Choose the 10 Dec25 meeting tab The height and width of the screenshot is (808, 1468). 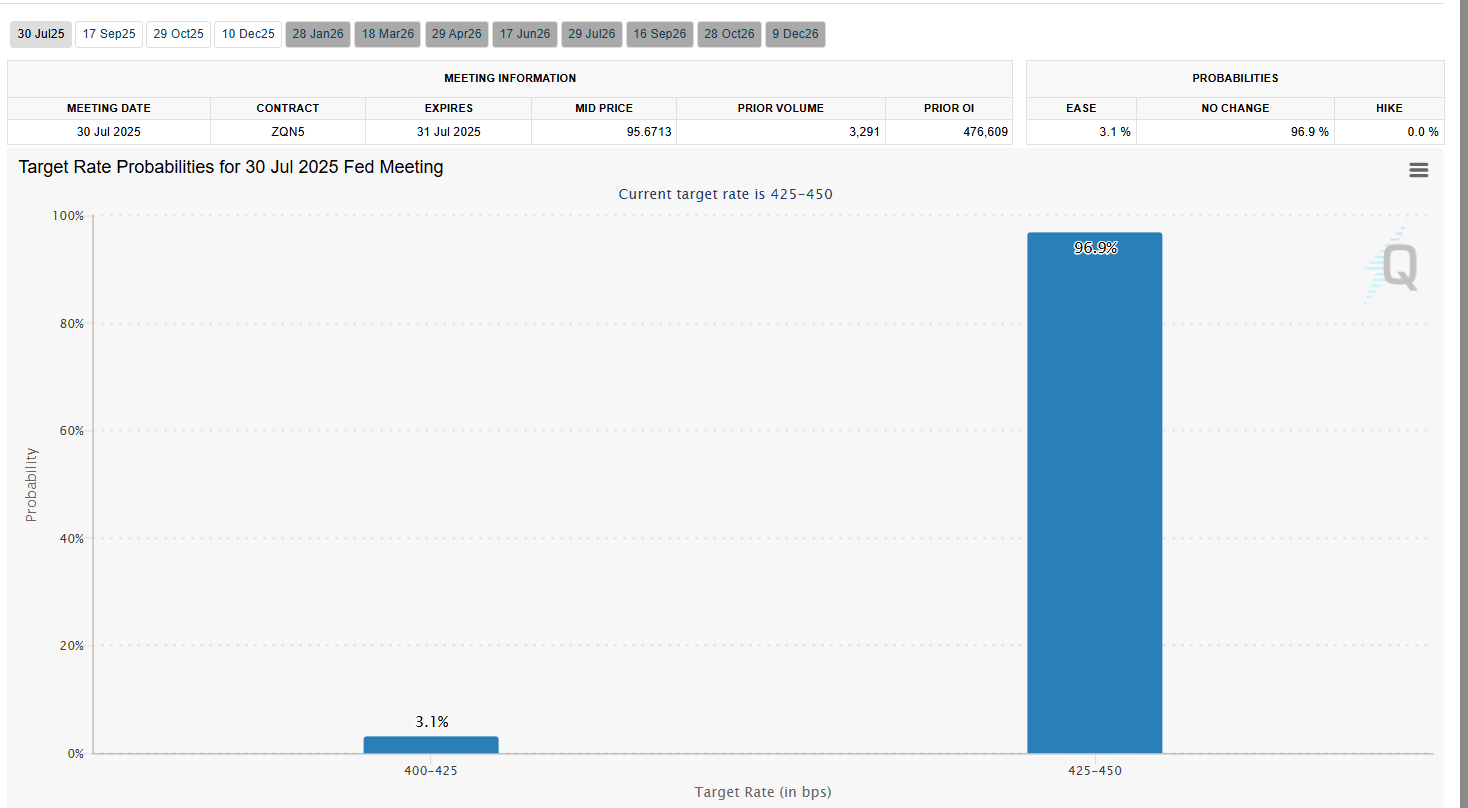248,34
